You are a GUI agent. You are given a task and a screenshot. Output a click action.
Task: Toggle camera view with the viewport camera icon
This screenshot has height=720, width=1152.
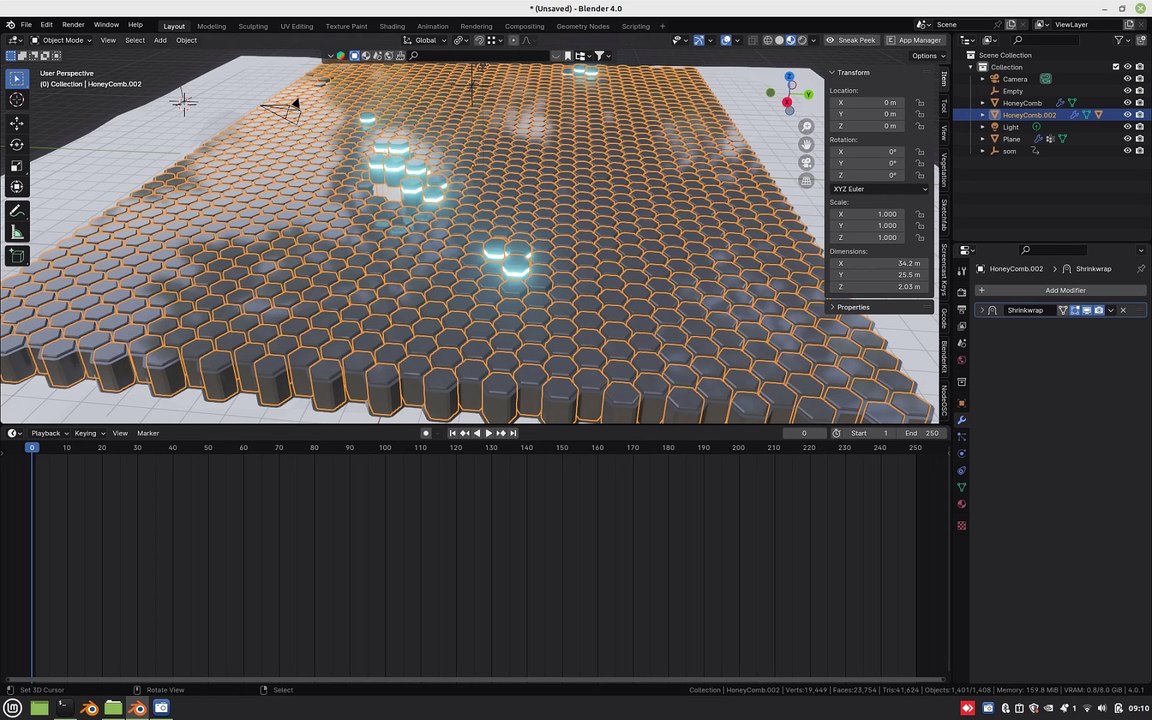click(x=806, y=162)
